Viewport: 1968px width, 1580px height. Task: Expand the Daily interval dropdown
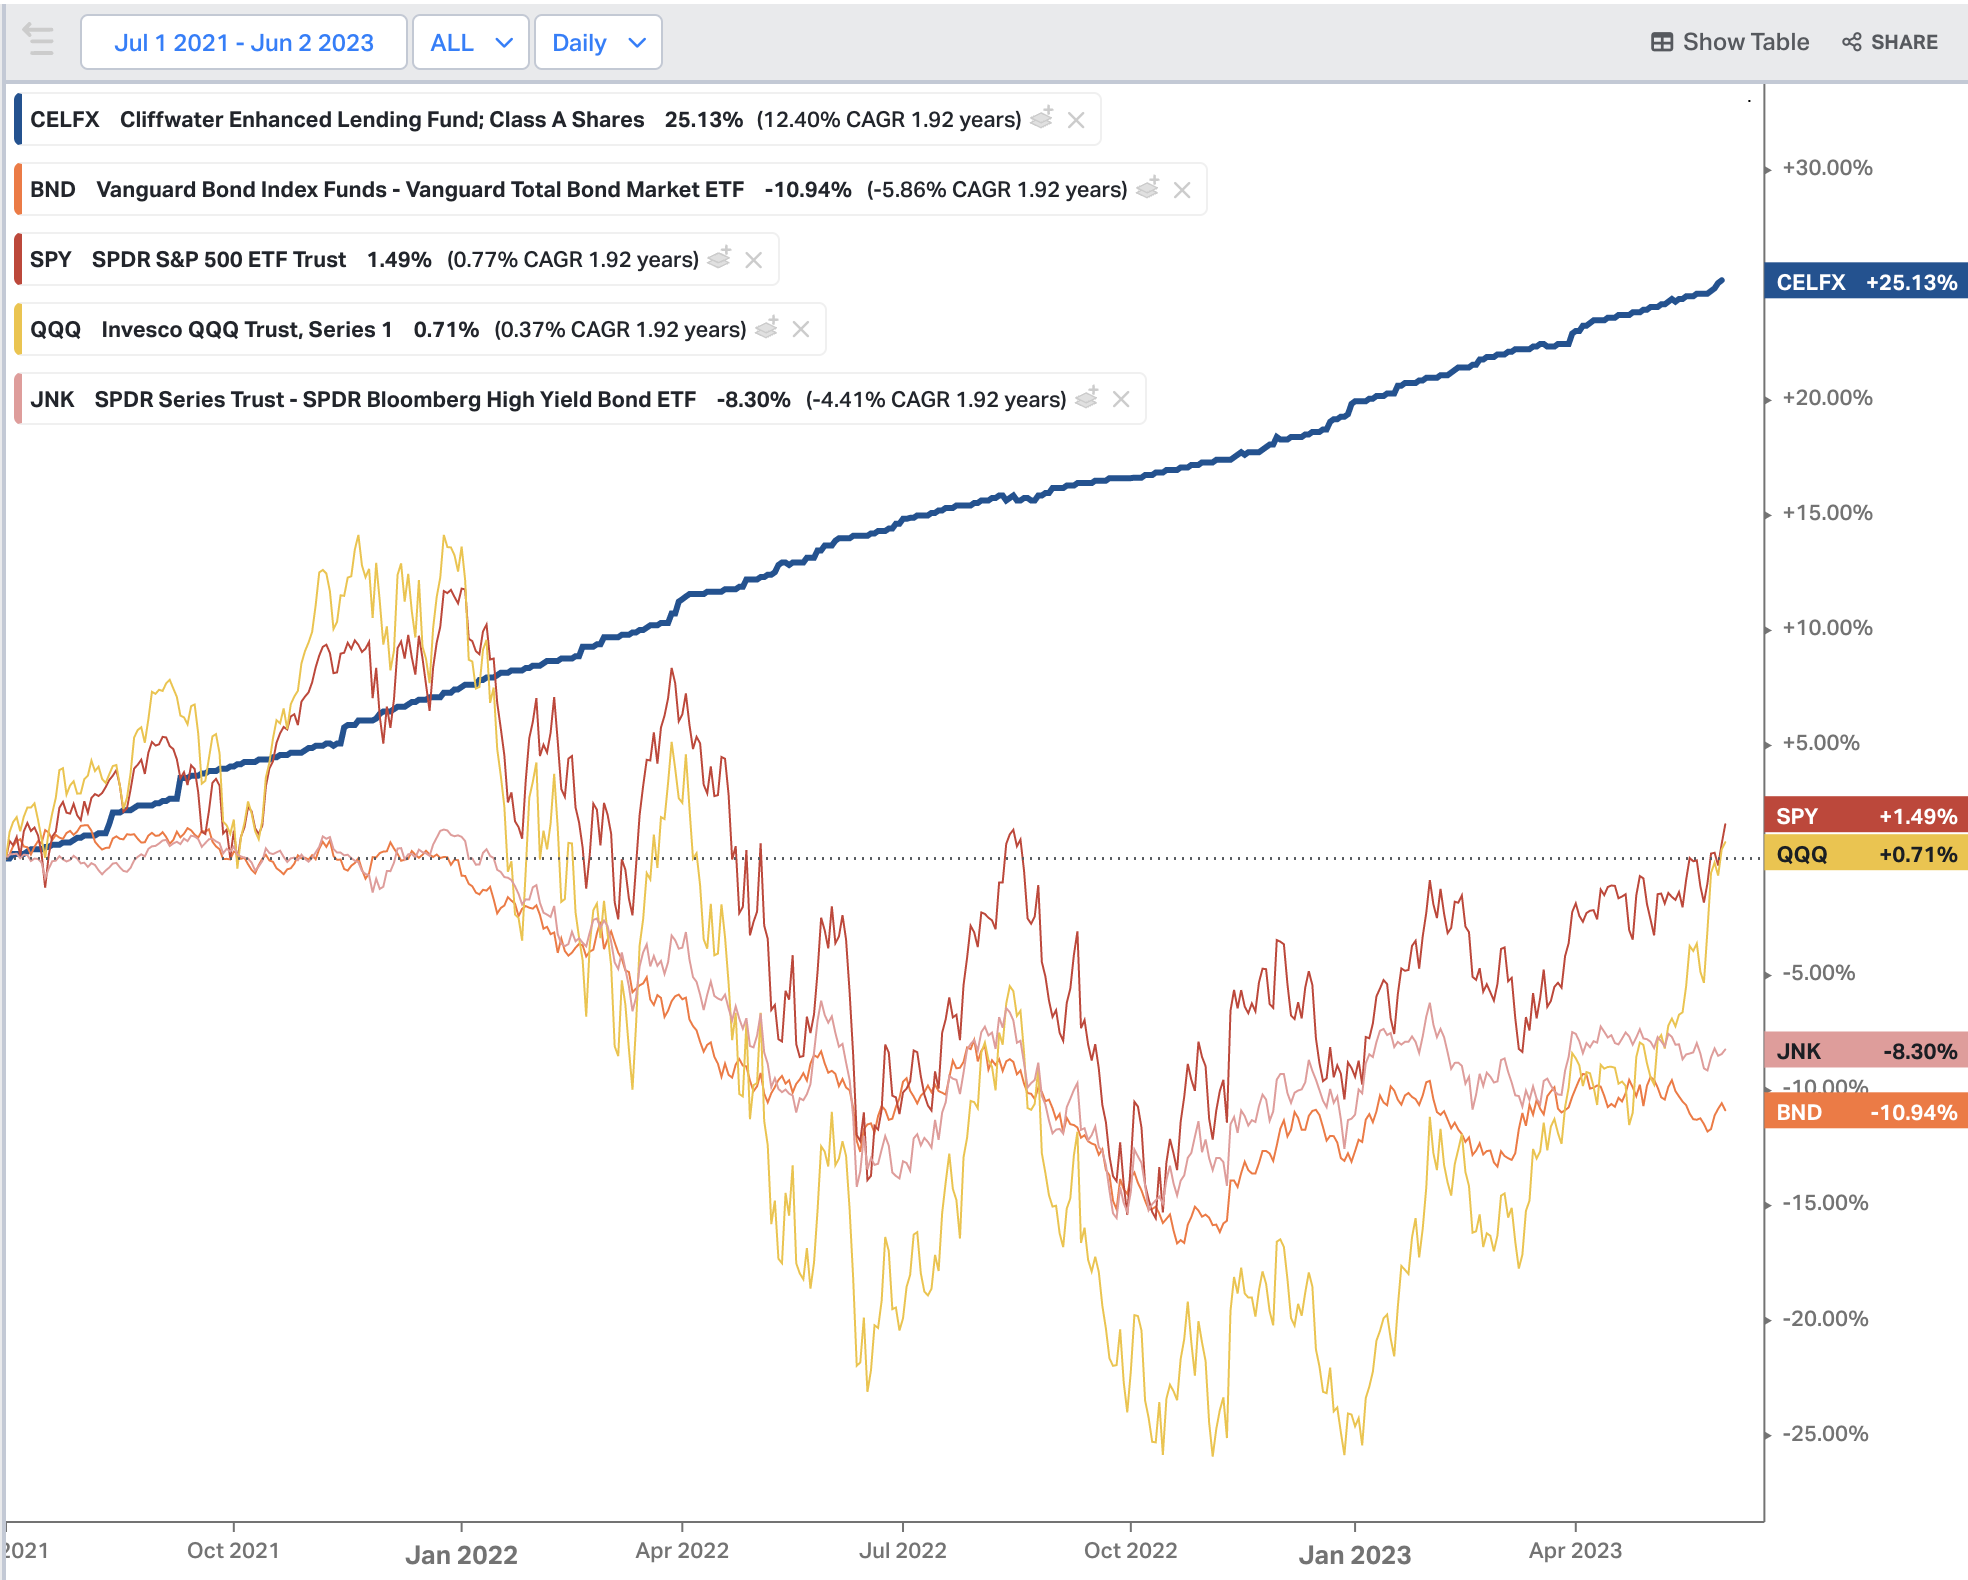(x=598, y=42)
